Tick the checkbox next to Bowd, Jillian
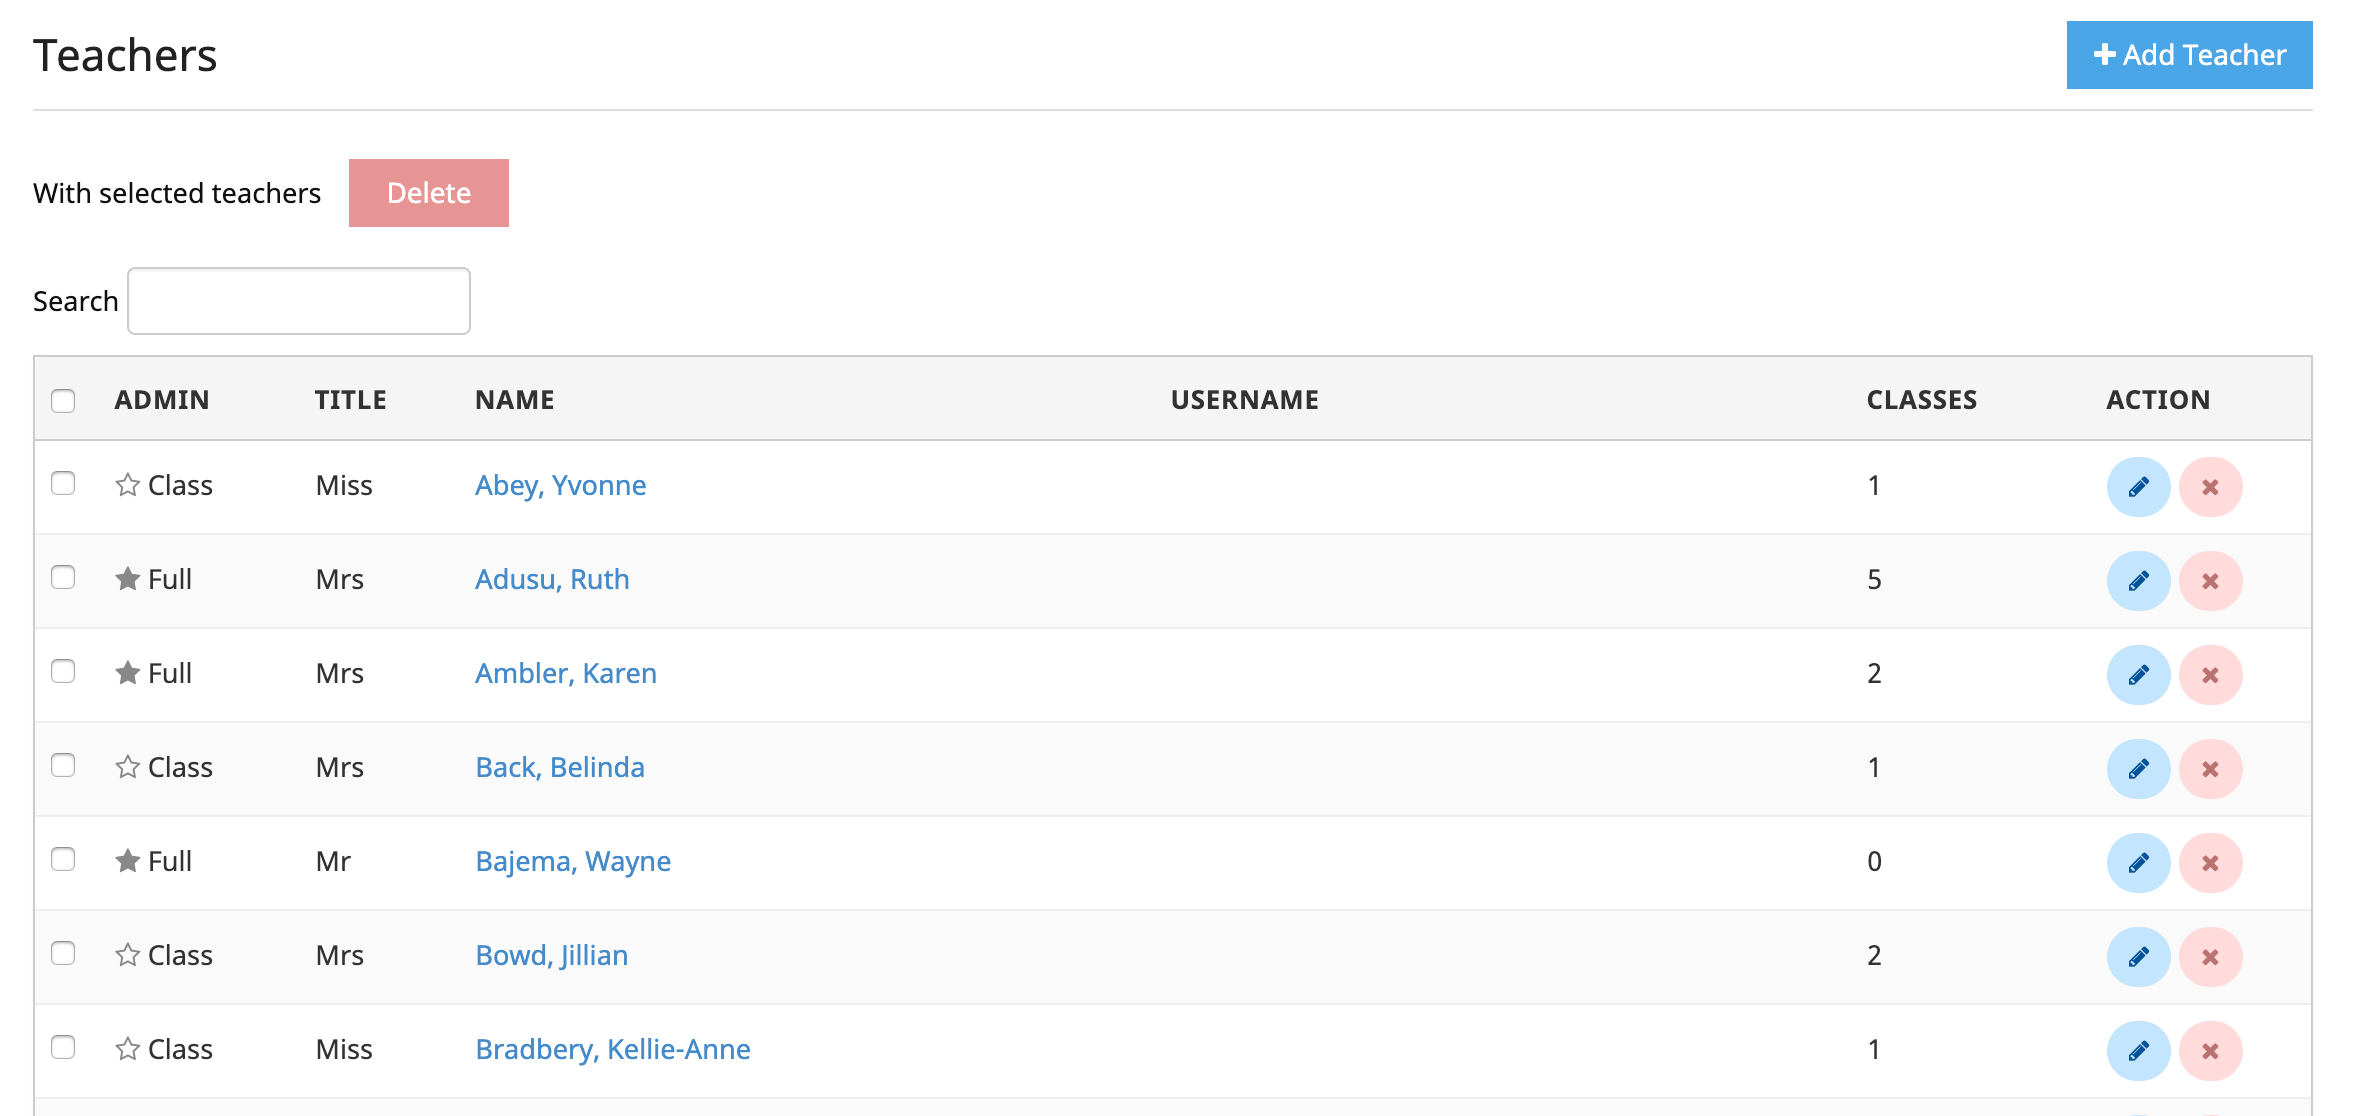2353x1116 pixels. tap(63, 953)
